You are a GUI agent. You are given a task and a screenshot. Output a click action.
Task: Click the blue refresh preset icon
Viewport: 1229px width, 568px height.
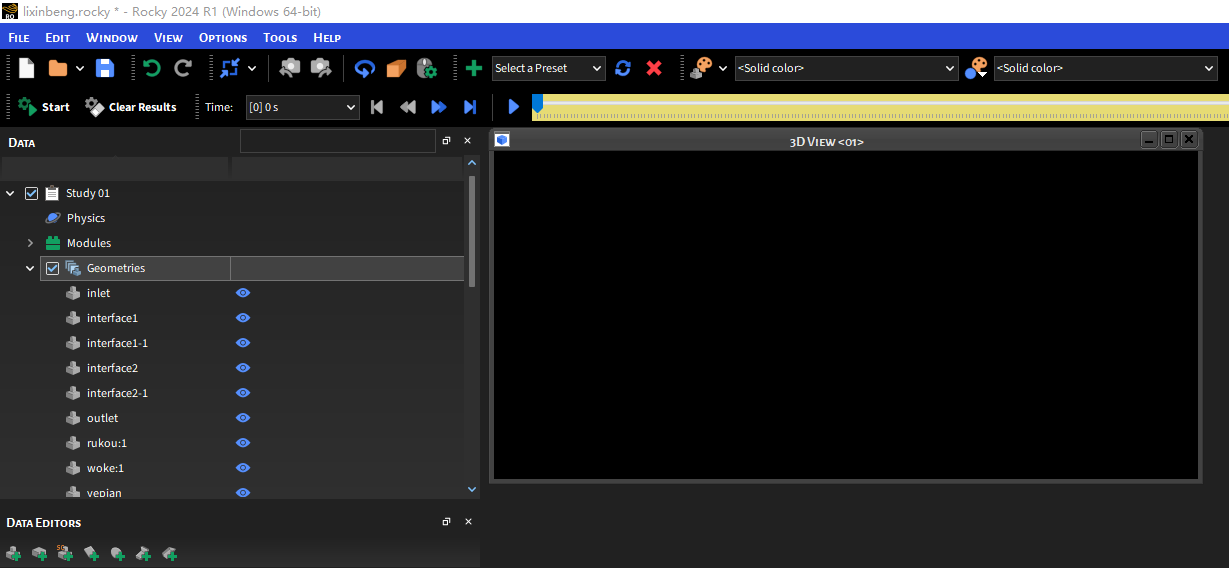point(623,68)
